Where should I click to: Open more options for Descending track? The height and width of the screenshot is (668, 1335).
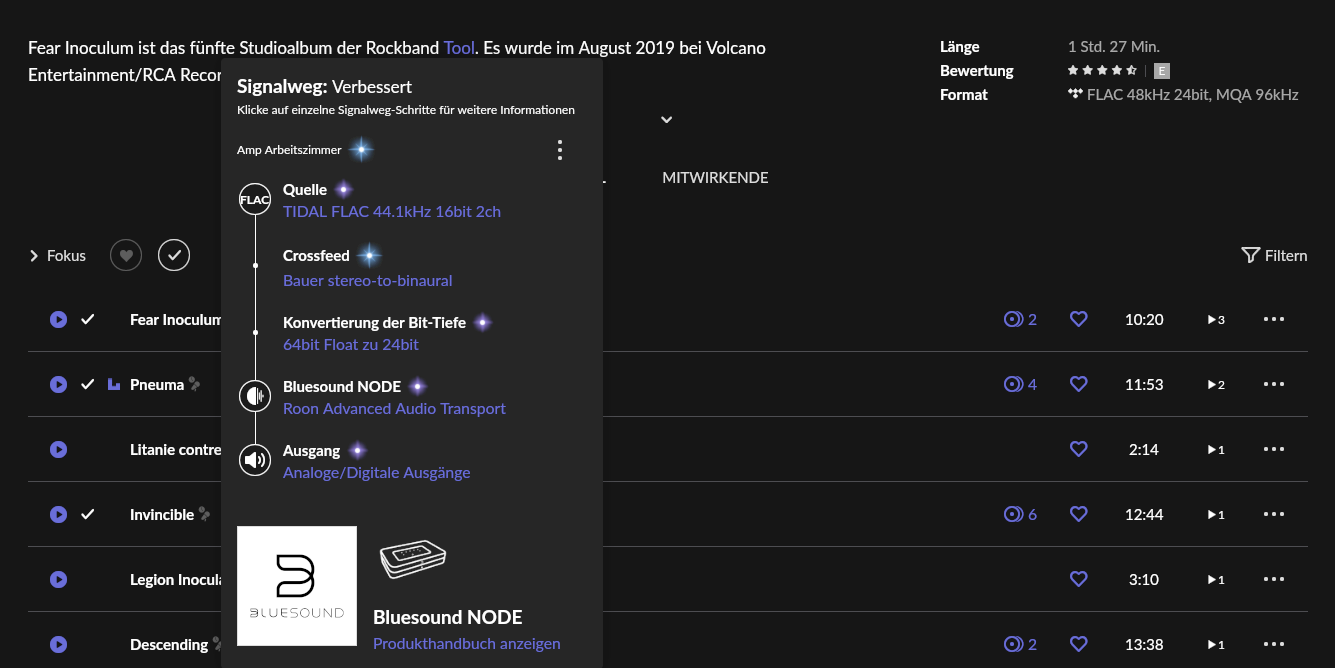pos(1273,645)
